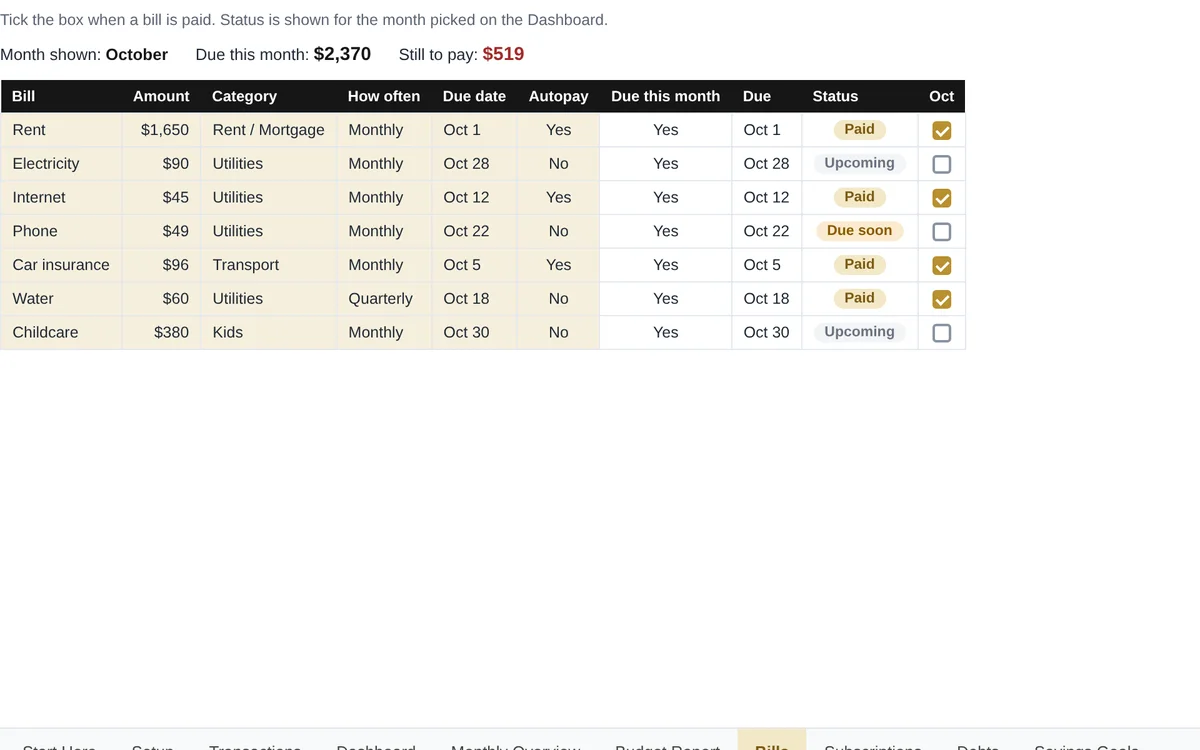This screenshot has width=1200, height=750.
Task: Click the Category column header
Action: [269, 96]
